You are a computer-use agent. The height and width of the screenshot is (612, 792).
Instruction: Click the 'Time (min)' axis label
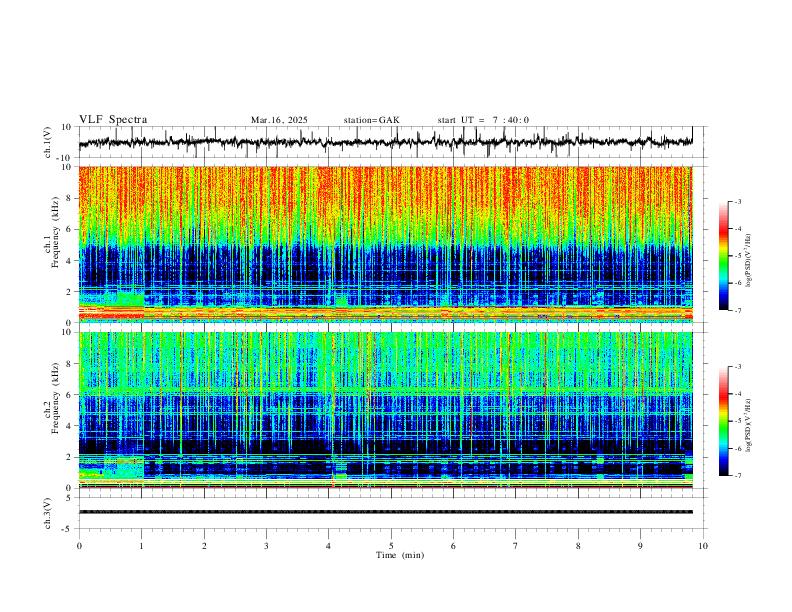pos(400,555)
